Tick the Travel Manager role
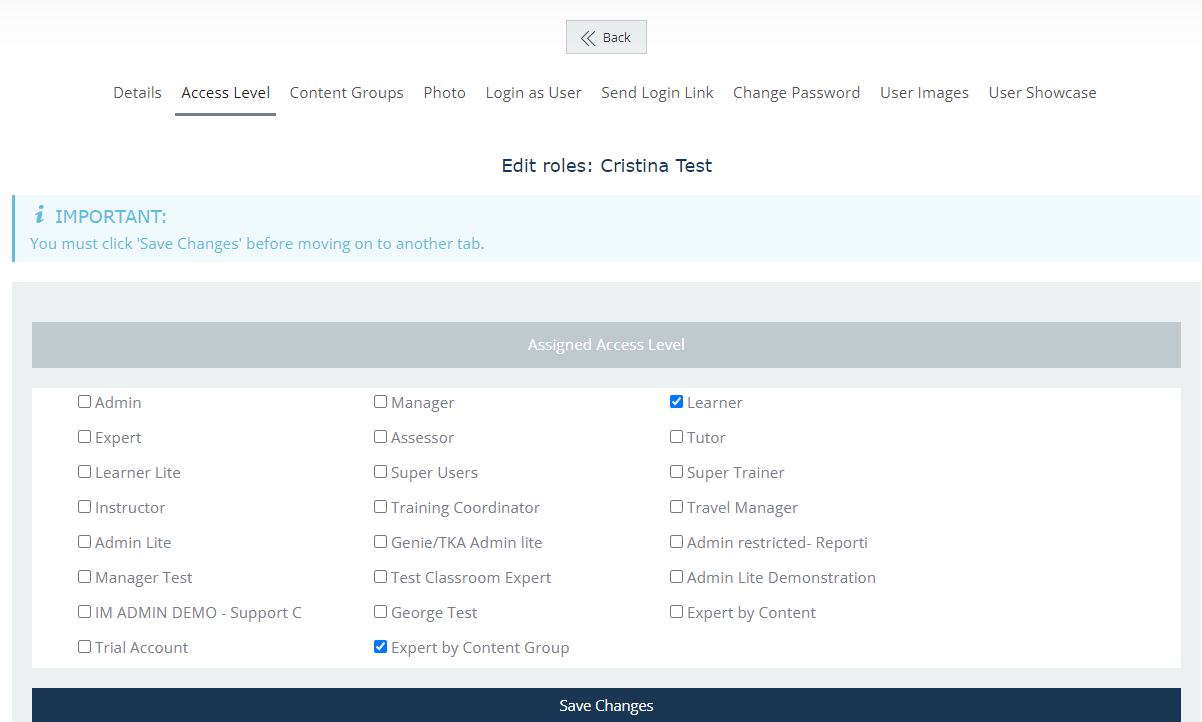Image resolution: width=1202 pixels, height=722 pixels. 677,507
